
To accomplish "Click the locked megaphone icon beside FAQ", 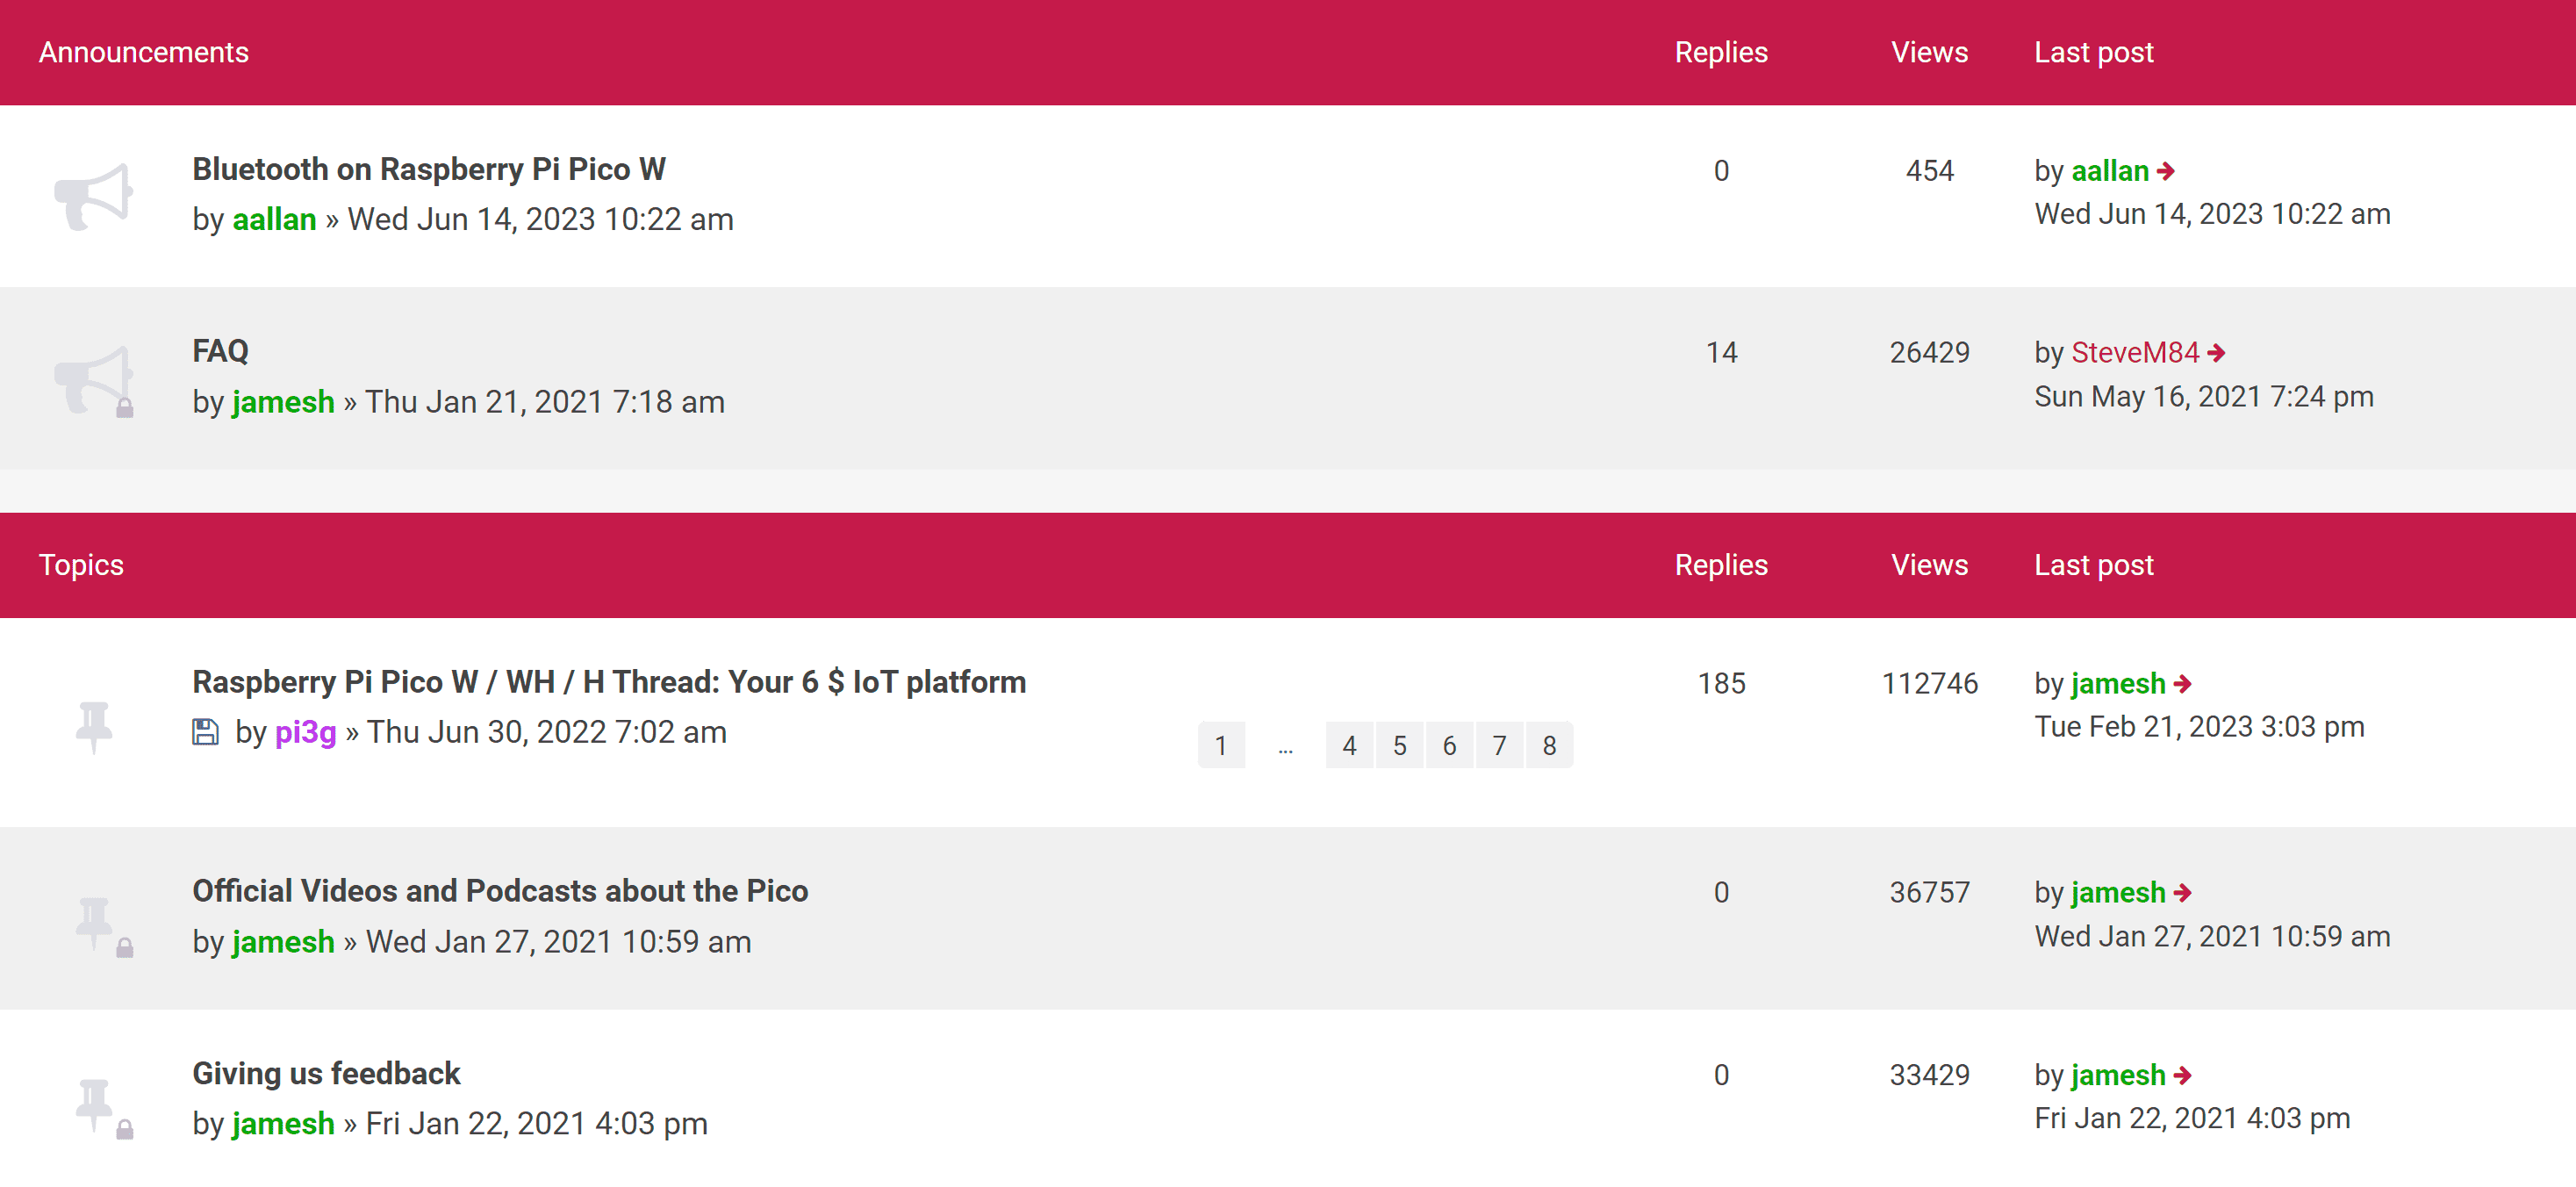I will (93, 380).
